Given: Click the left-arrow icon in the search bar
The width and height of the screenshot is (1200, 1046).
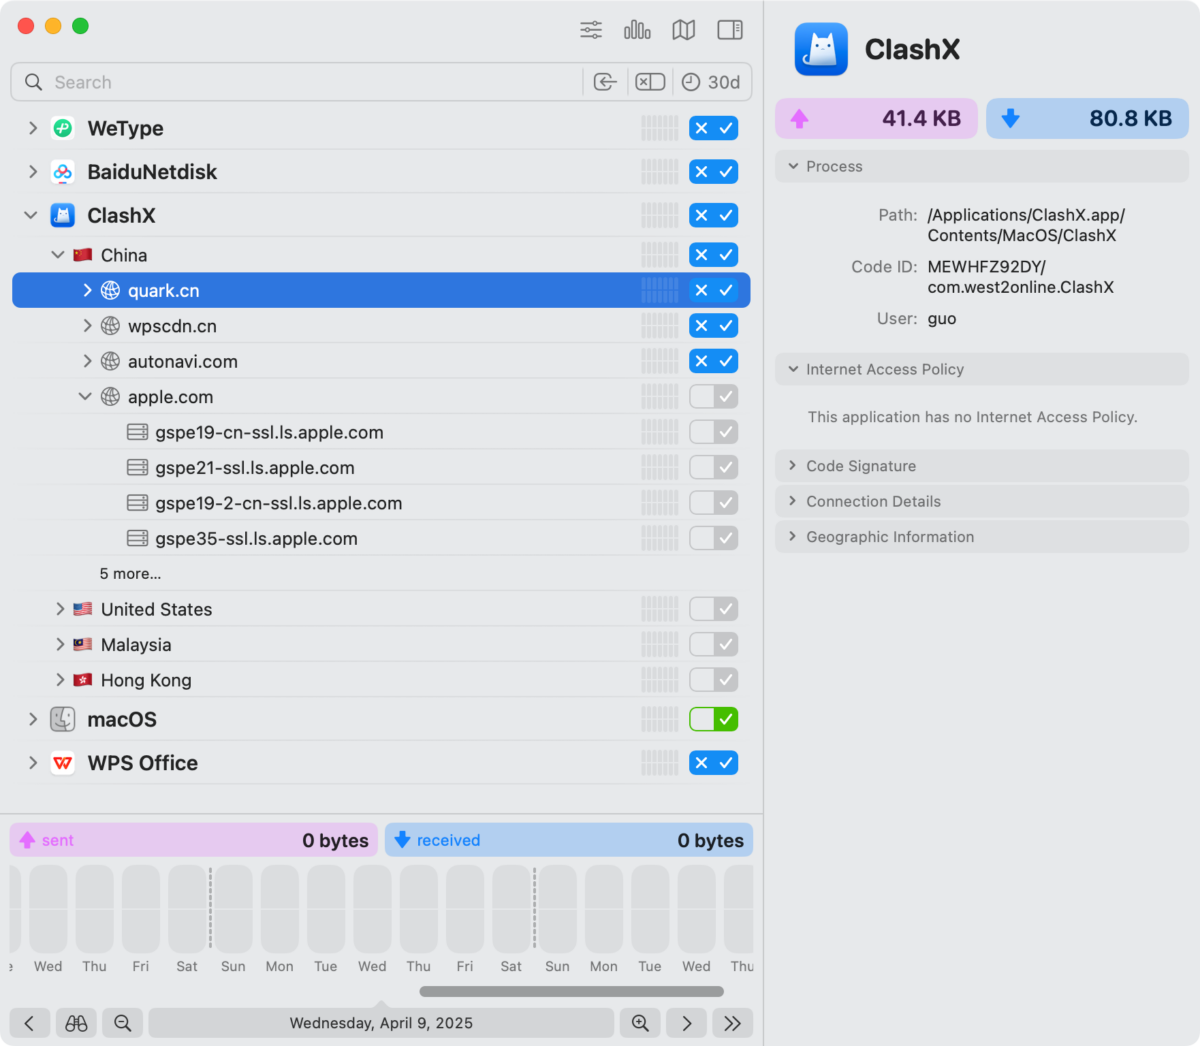Looking at the screenshot, I should pyautogui.click(x=605, y=82).
